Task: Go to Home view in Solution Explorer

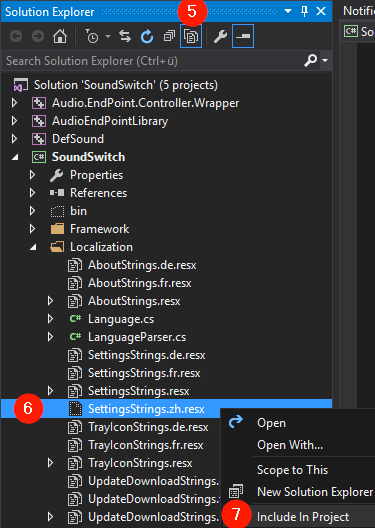Action: click(x=60, y=36)
